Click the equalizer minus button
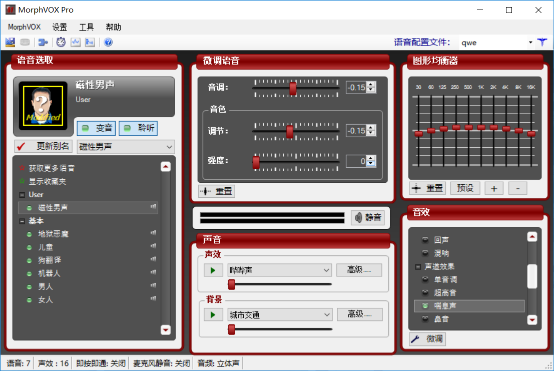 click(x=518, y=188)
